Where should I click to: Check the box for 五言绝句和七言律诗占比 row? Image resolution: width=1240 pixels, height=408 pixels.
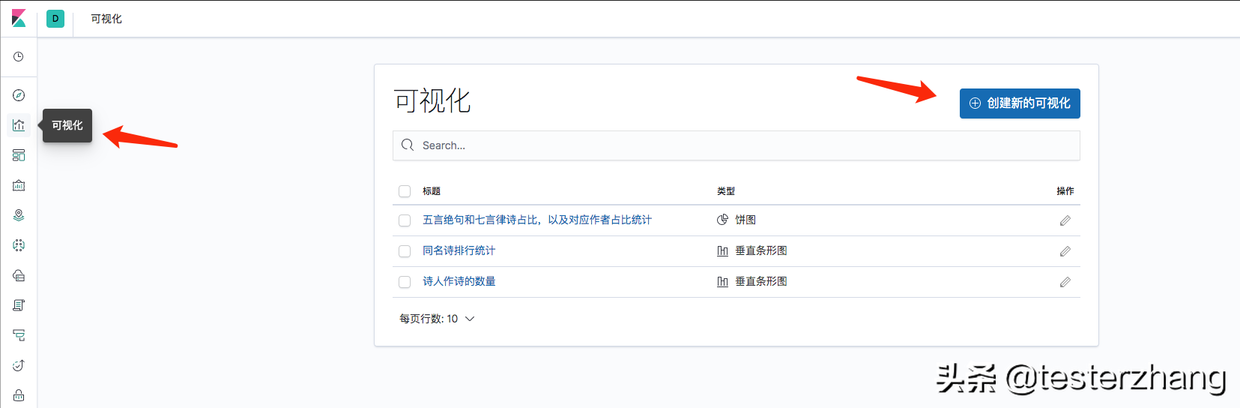click(404, 220)
